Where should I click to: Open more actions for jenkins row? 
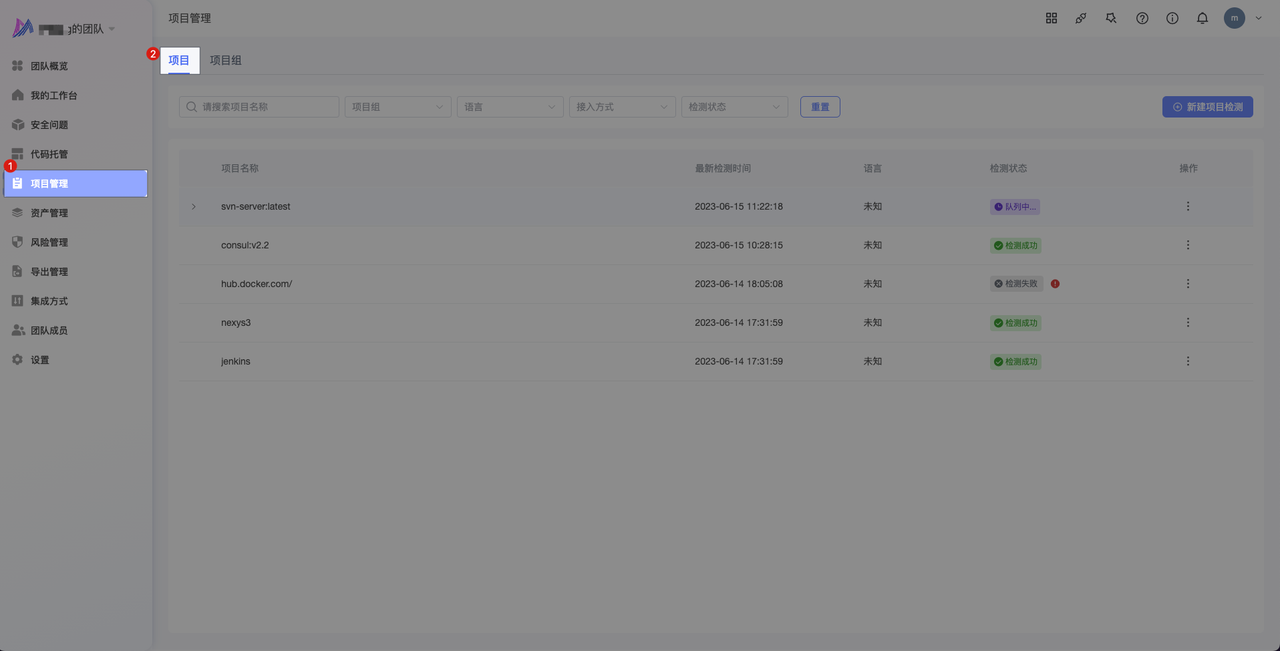pyautogui.click(x=1188, y=361)
